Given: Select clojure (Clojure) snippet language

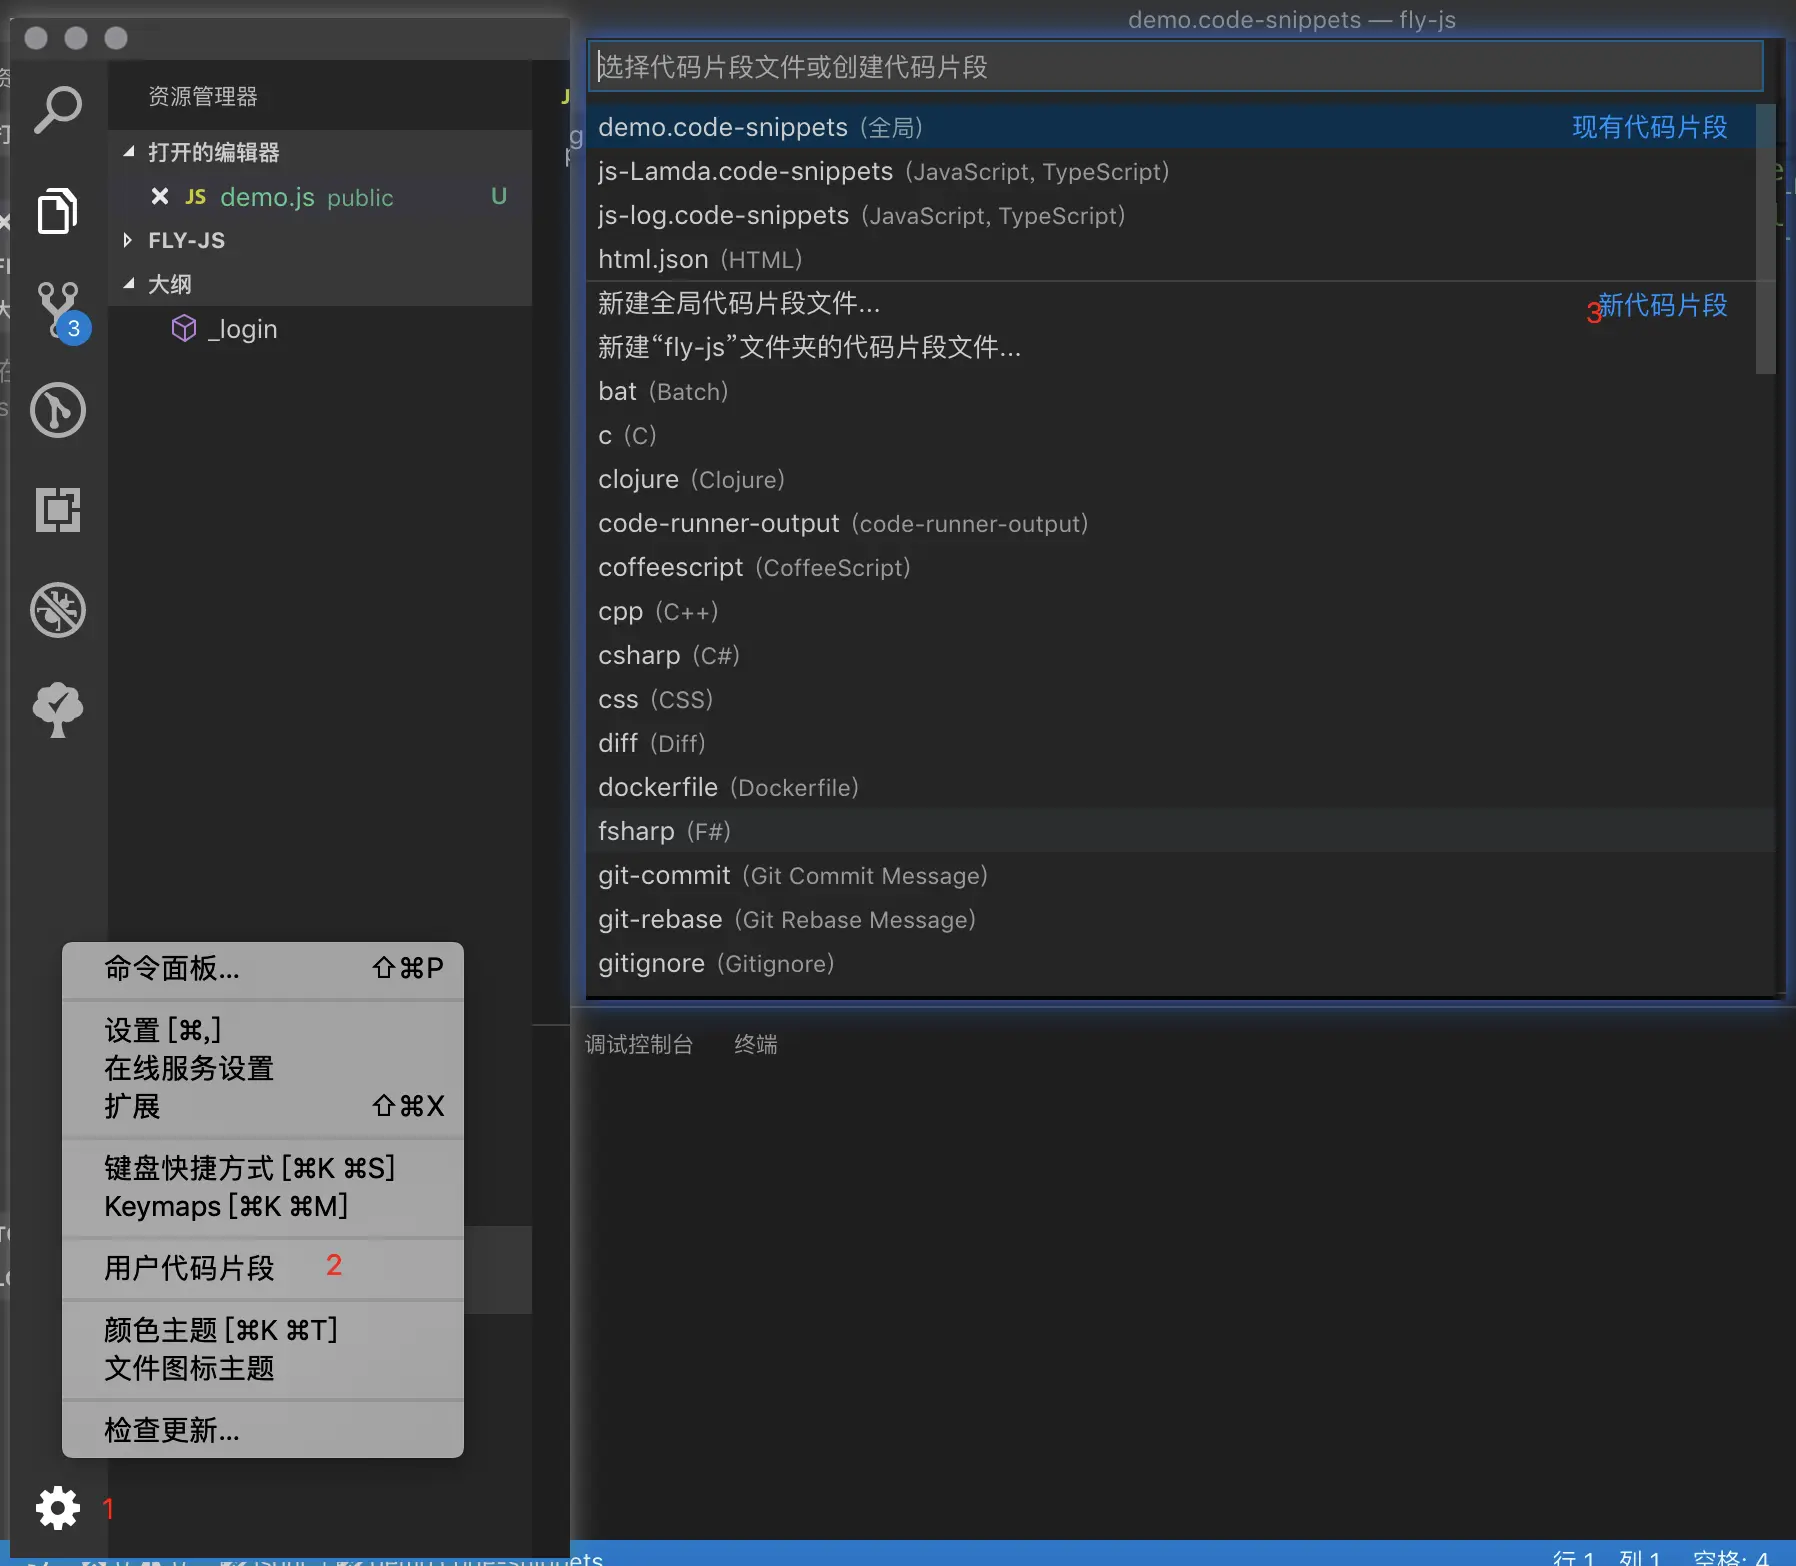Looking at the screenshot, I should 1171,479.
